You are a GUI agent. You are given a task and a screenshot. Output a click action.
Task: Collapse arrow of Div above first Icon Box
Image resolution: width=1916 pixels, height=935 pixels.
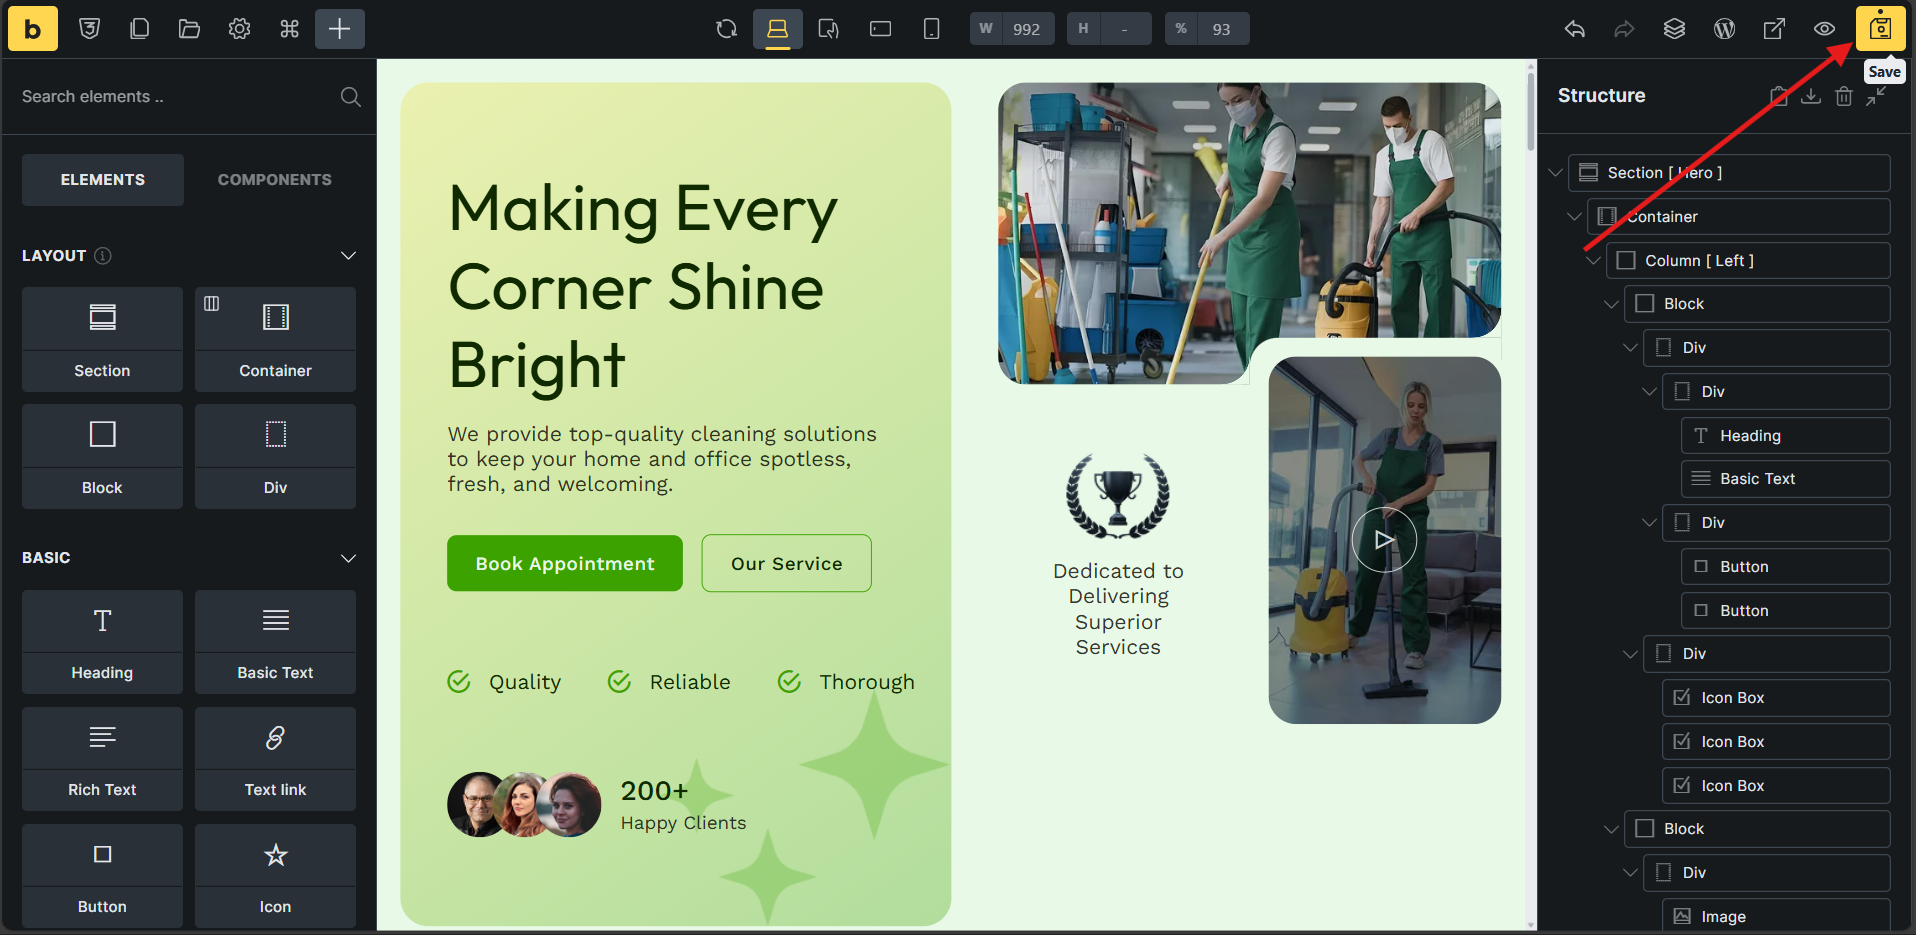(1630, 654)
